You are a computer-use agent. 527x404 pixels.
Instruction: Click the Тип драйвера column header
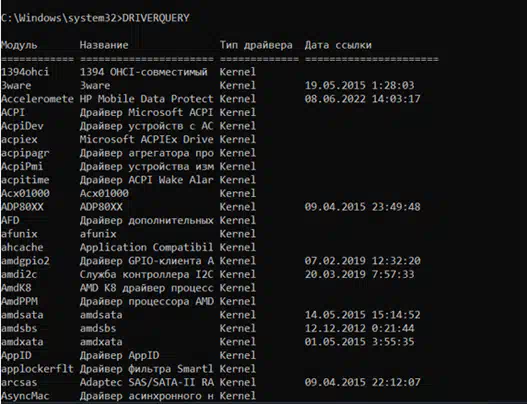coord(256,45)
